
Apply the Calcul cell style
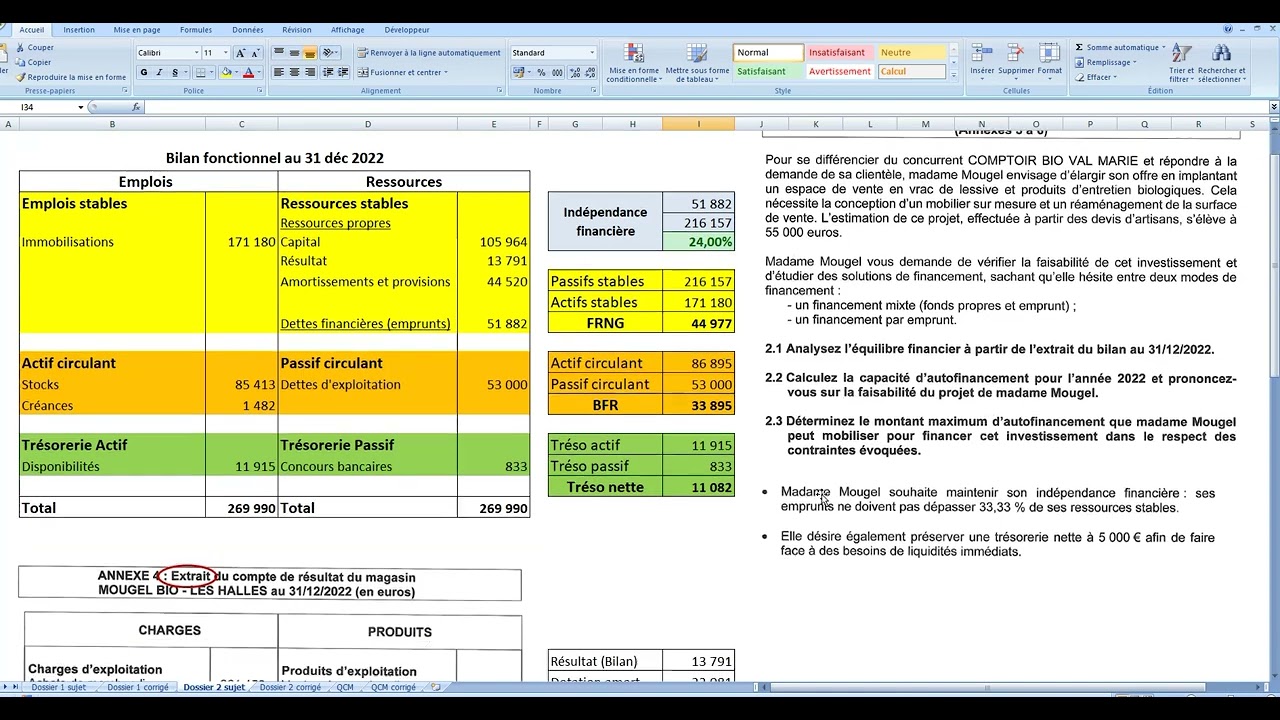911,72
